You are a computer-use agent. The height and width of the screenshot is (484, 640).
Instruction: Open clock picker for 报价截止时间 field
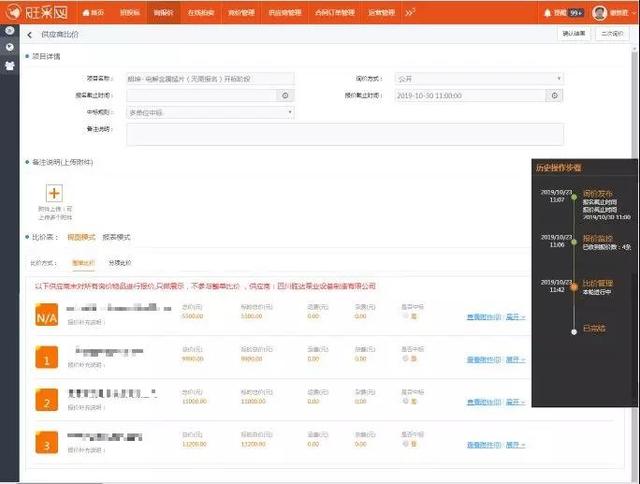point(555,95)
